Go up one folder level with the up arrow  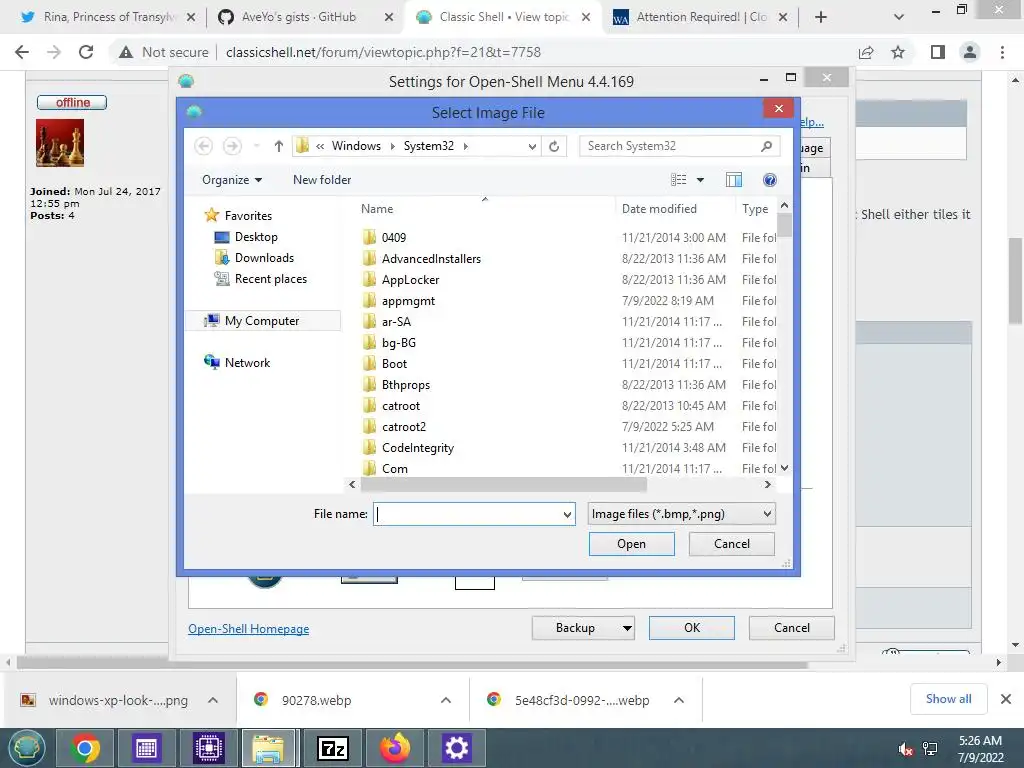point(279,146)
